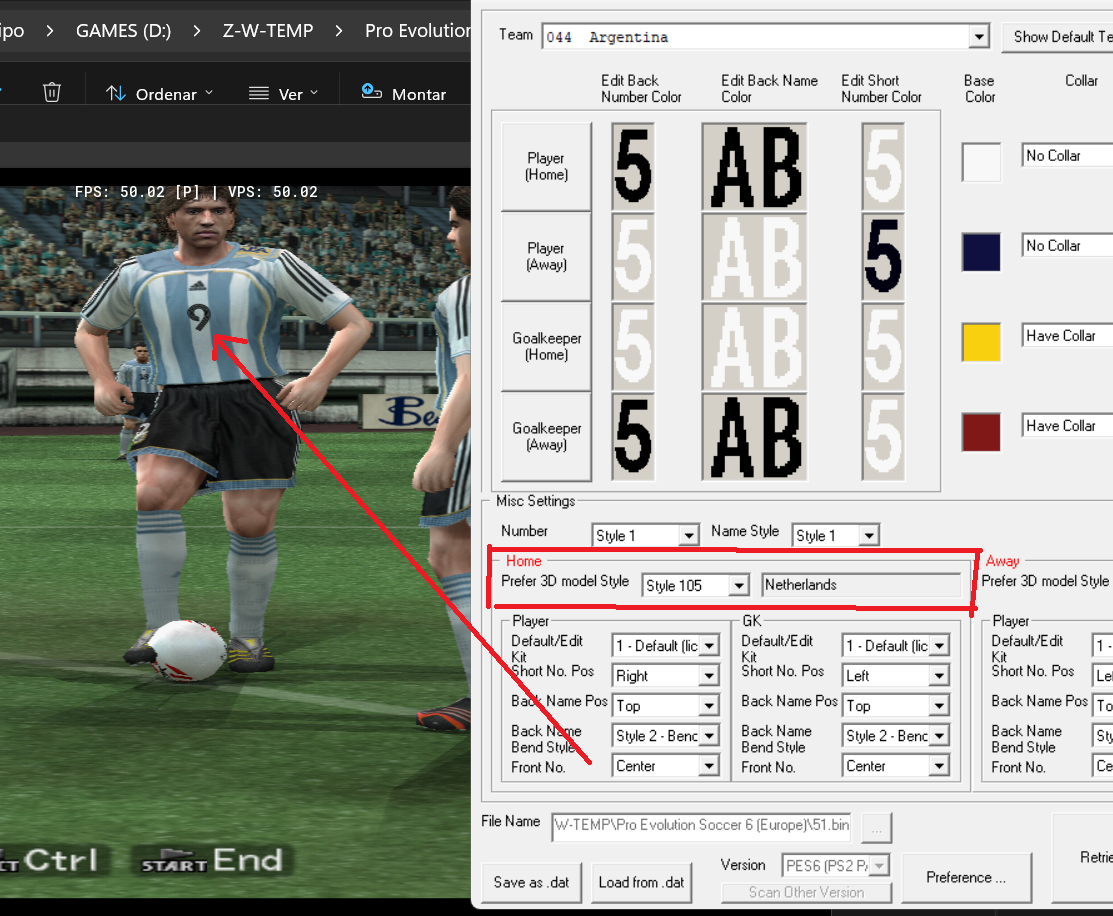Click the File Name path field
This screenshot has height=916, width=1113.
[701, 825]
